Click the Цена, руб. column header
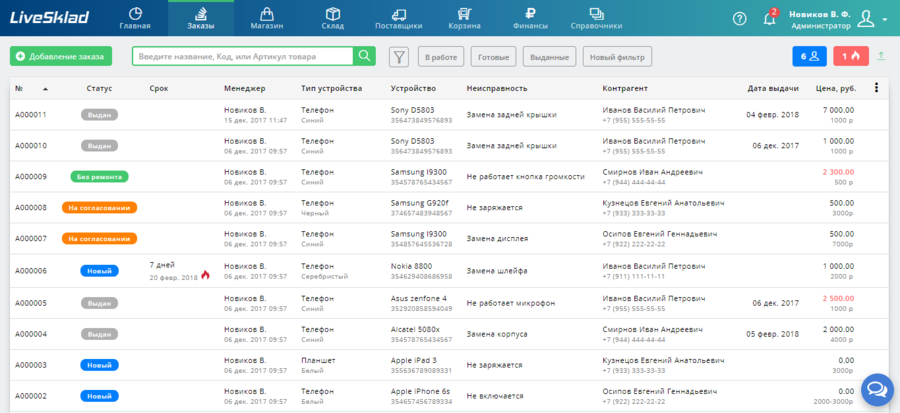This screenshot has width=900, height=413. [x=836, y=88]
